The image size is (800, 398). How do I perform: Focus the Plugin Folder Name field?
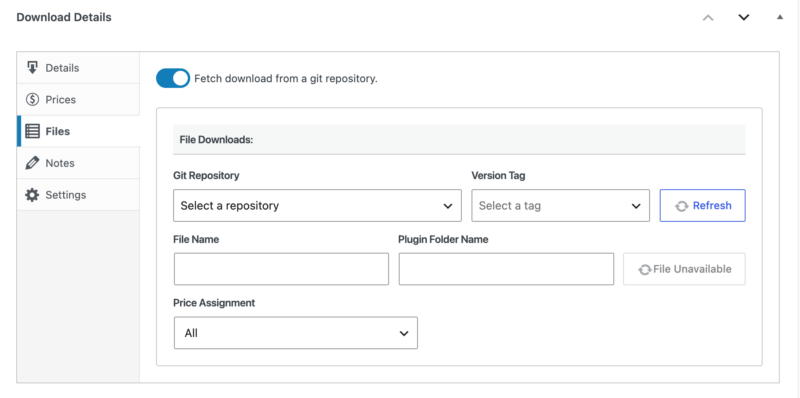pyautogui.click(x=507, y=269)
